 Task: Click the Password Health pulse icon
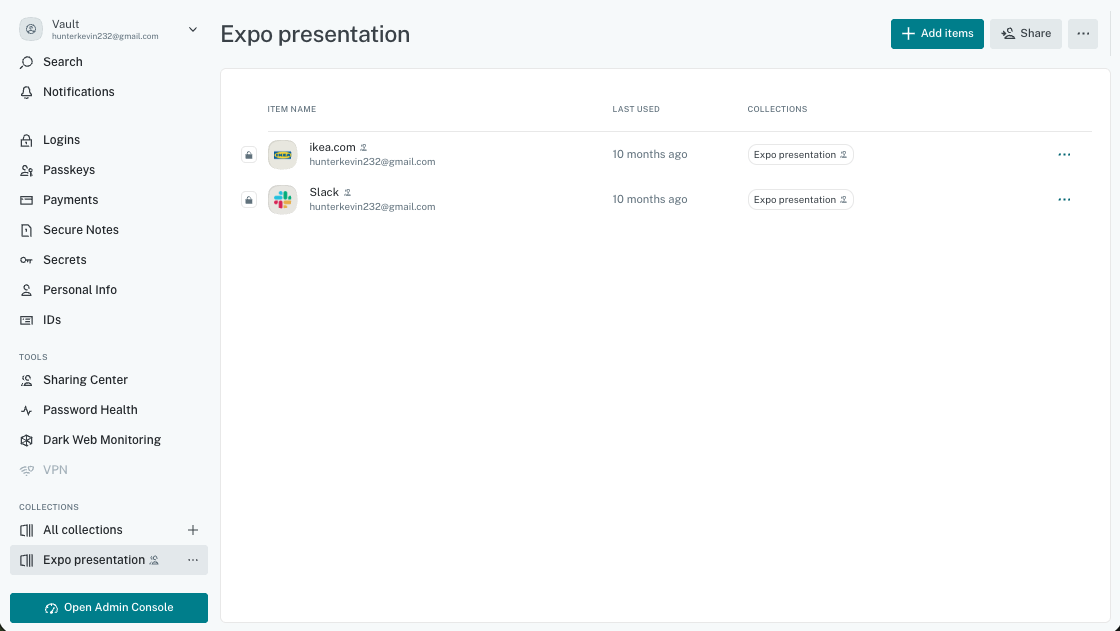click(26, 410)
